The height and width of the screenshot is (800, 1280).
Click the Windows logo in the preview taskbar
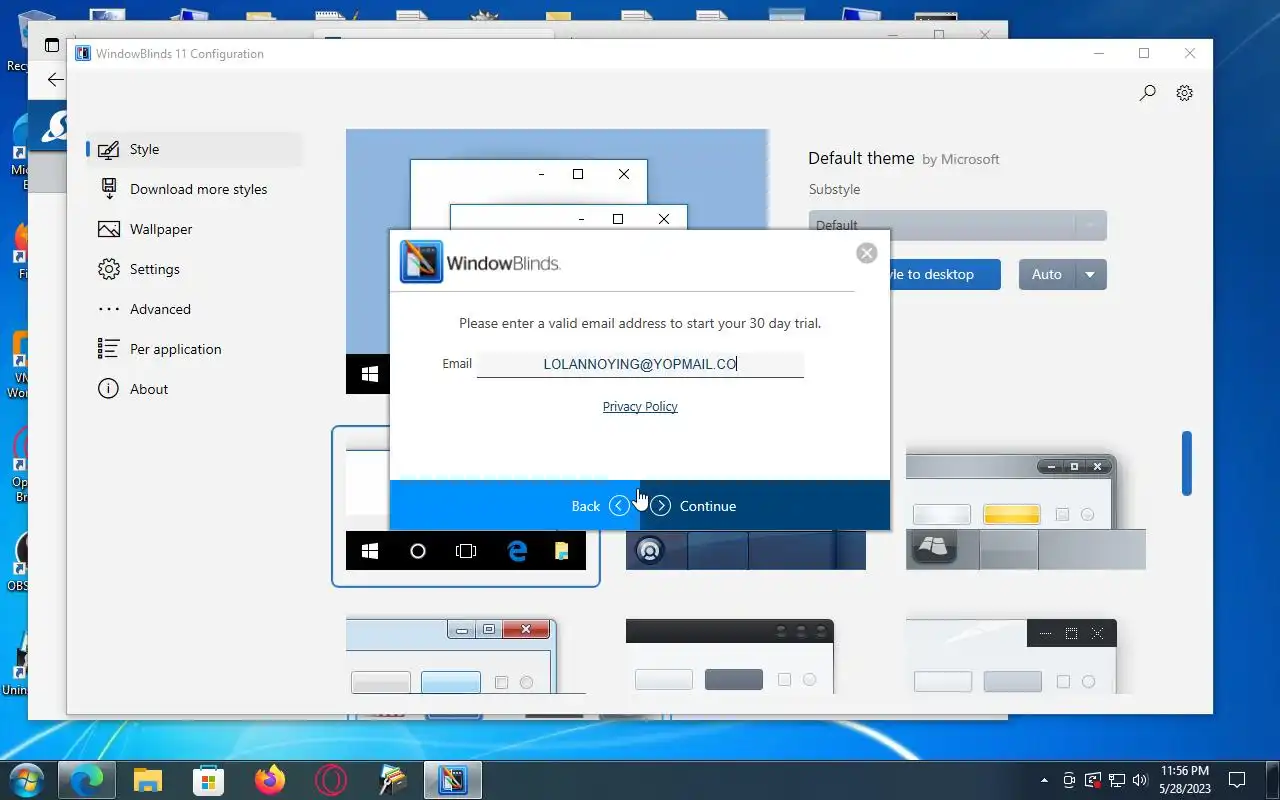(369, 374)
